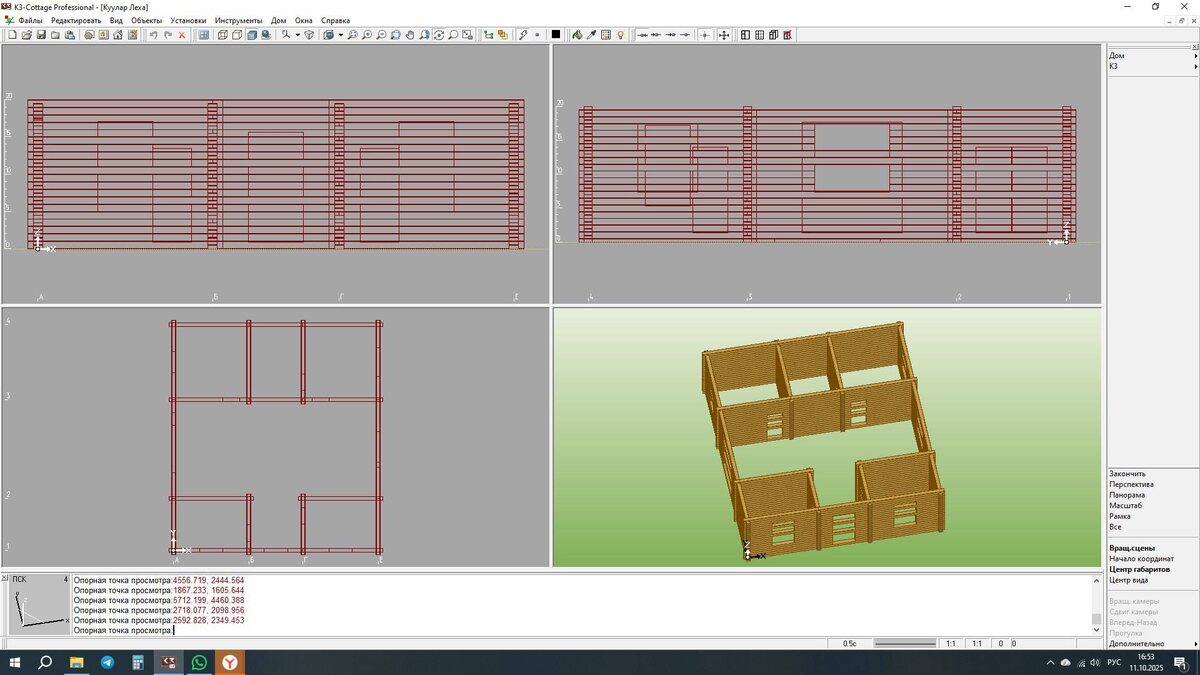Open the Вид menu
This screenshot has height=675, width=1200.
point(116,20)
